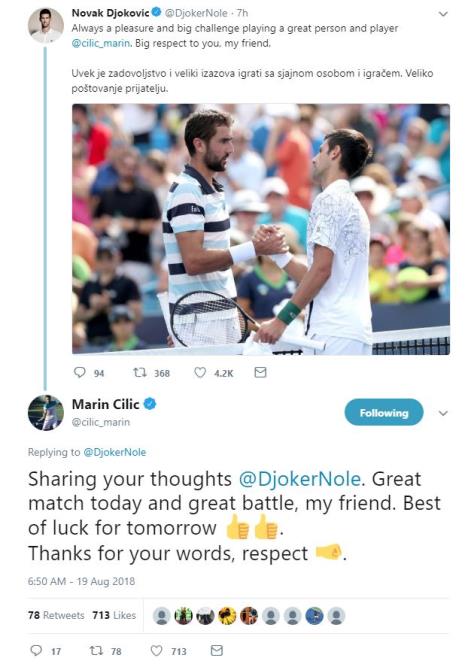Open the @cilic_marin mention in Djokovic's tweet
The image size is (468, 670).
100,44
